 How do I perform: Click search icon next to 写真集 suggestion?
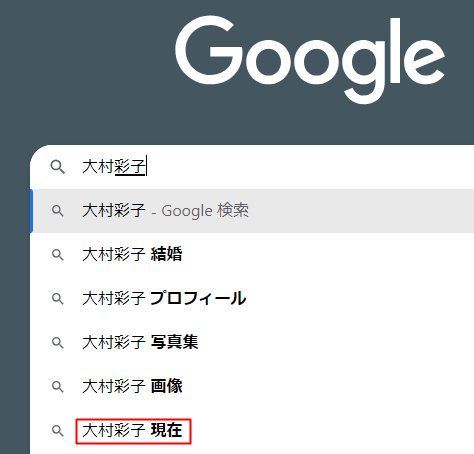pyautogui.click(x=57, y=343)
